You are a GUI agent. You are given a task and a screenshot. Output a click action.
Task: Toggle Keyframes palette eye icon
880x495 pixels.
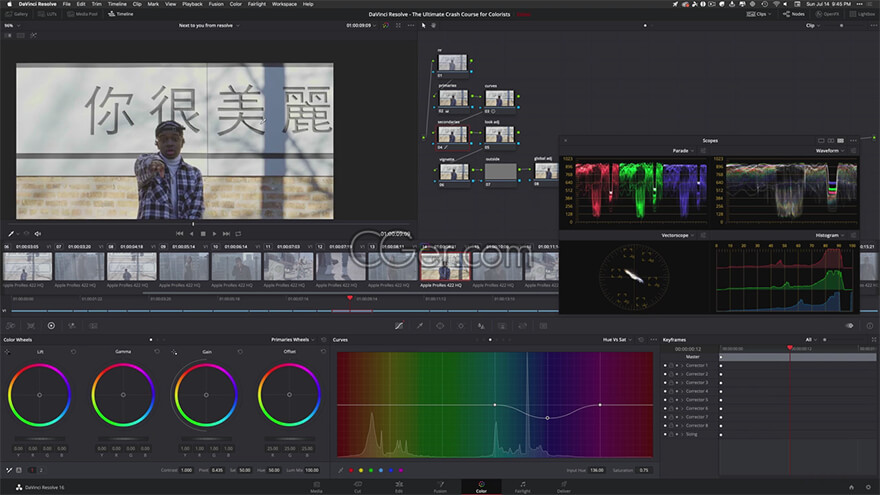point(849,326)
